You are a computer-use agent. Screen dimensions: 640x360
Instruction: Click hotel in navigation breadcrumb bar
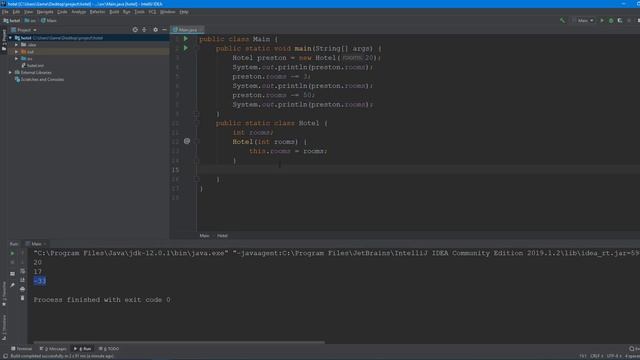pyautogui.click(x=12, y=20)
